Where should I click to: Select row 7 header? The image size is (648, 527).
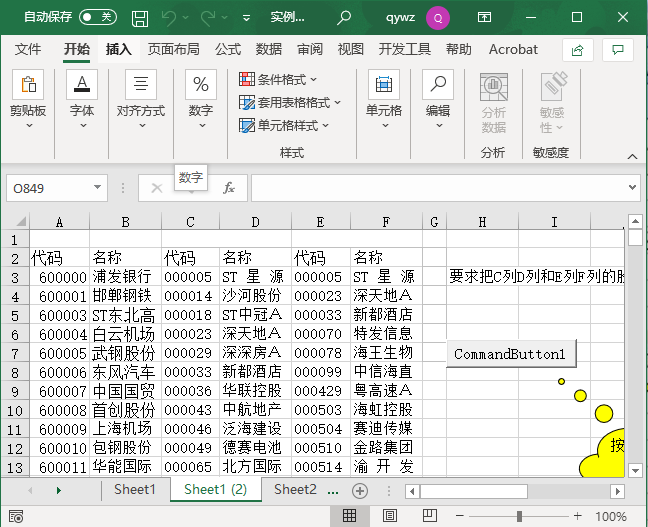click(15, 353)
